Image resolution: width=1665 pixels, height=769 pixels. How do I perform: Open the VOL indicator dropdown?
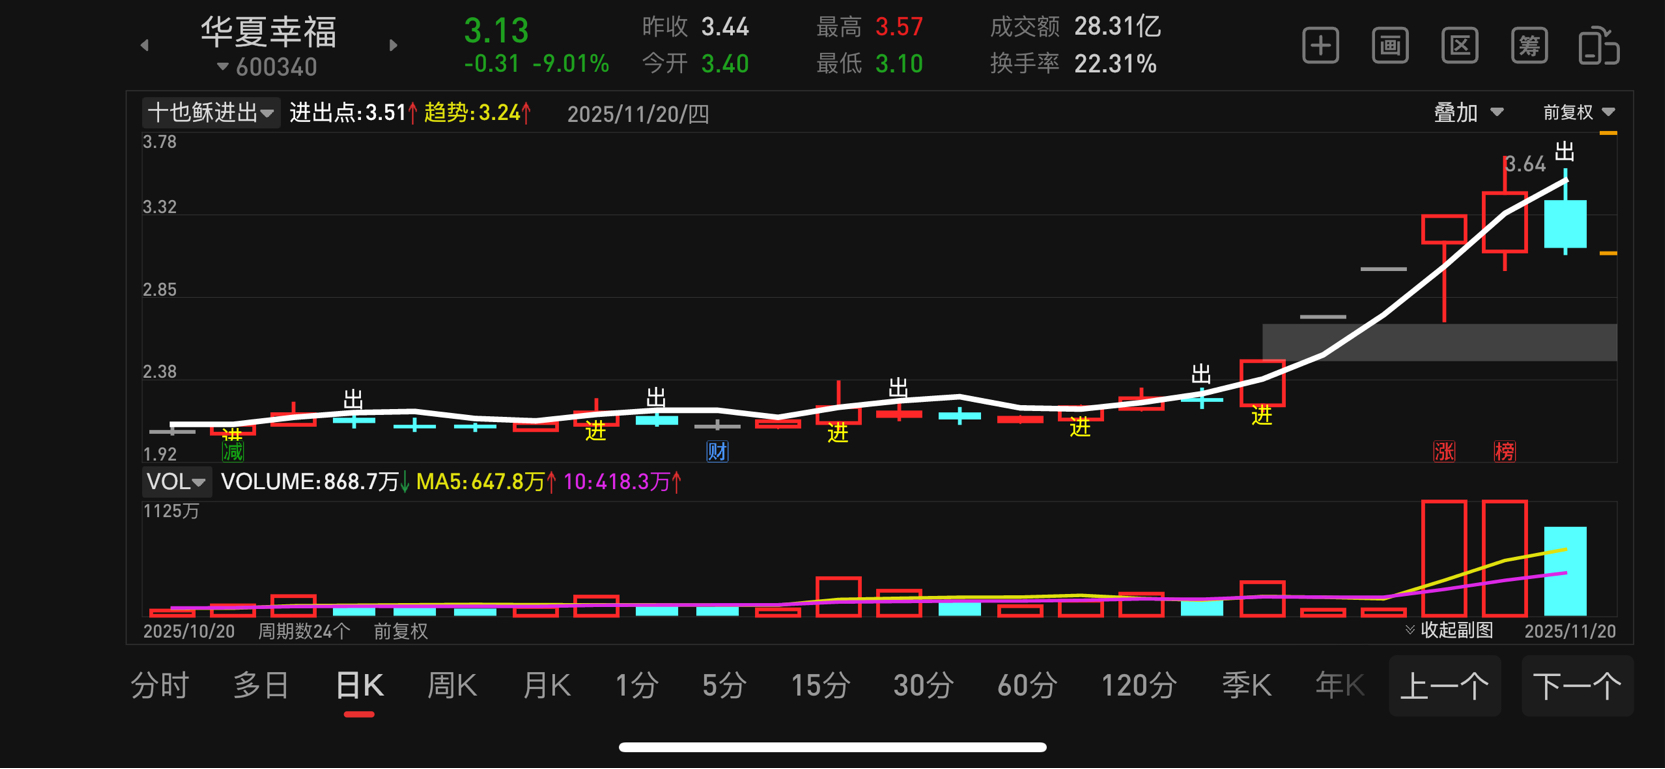pos(176,482)
